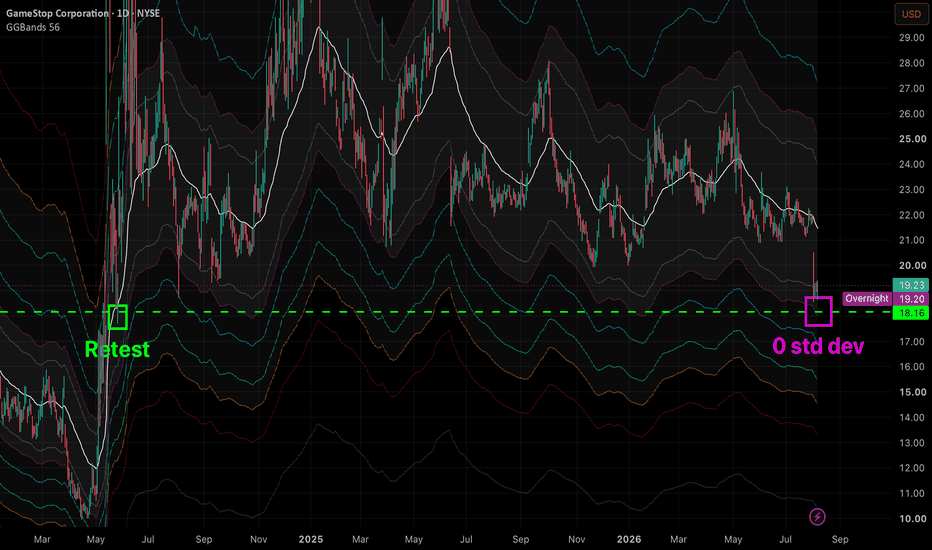Click the 29.00 price axis value
This screenshot has width=932, height=550.
point(912,37)
